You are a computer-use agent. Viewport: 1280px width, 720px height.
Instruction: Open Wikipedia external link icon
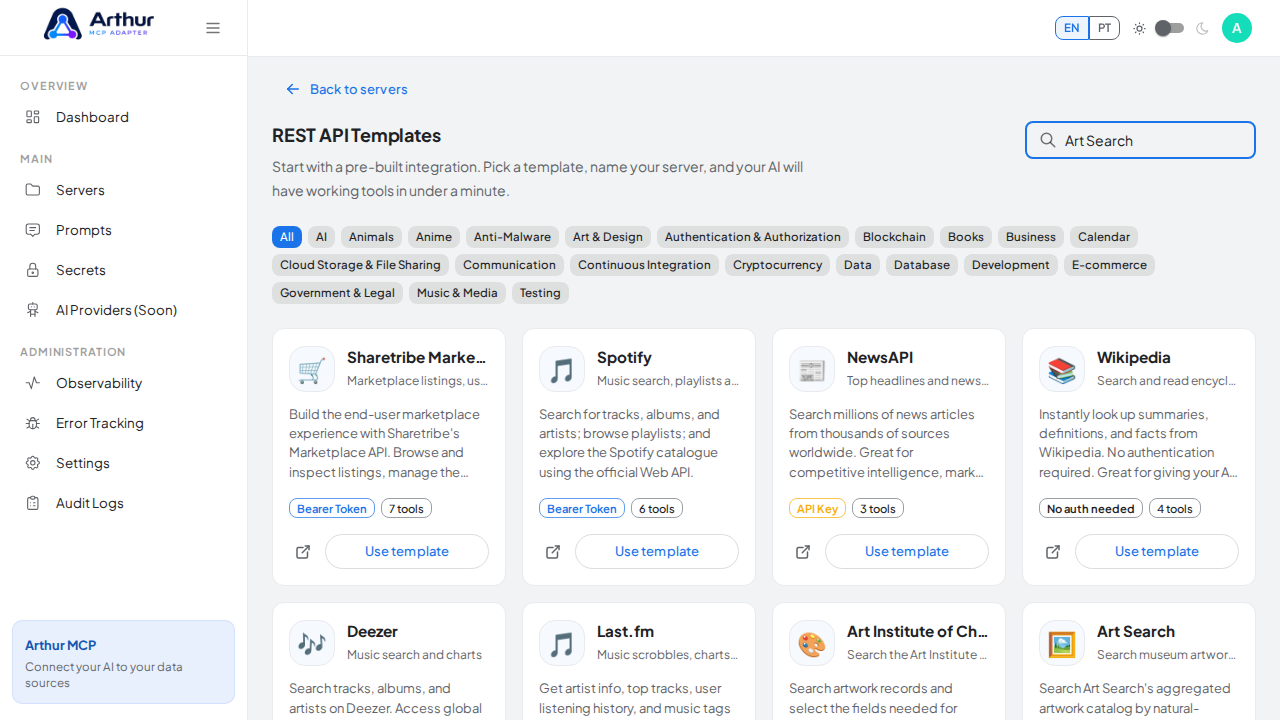(1053, 552)
